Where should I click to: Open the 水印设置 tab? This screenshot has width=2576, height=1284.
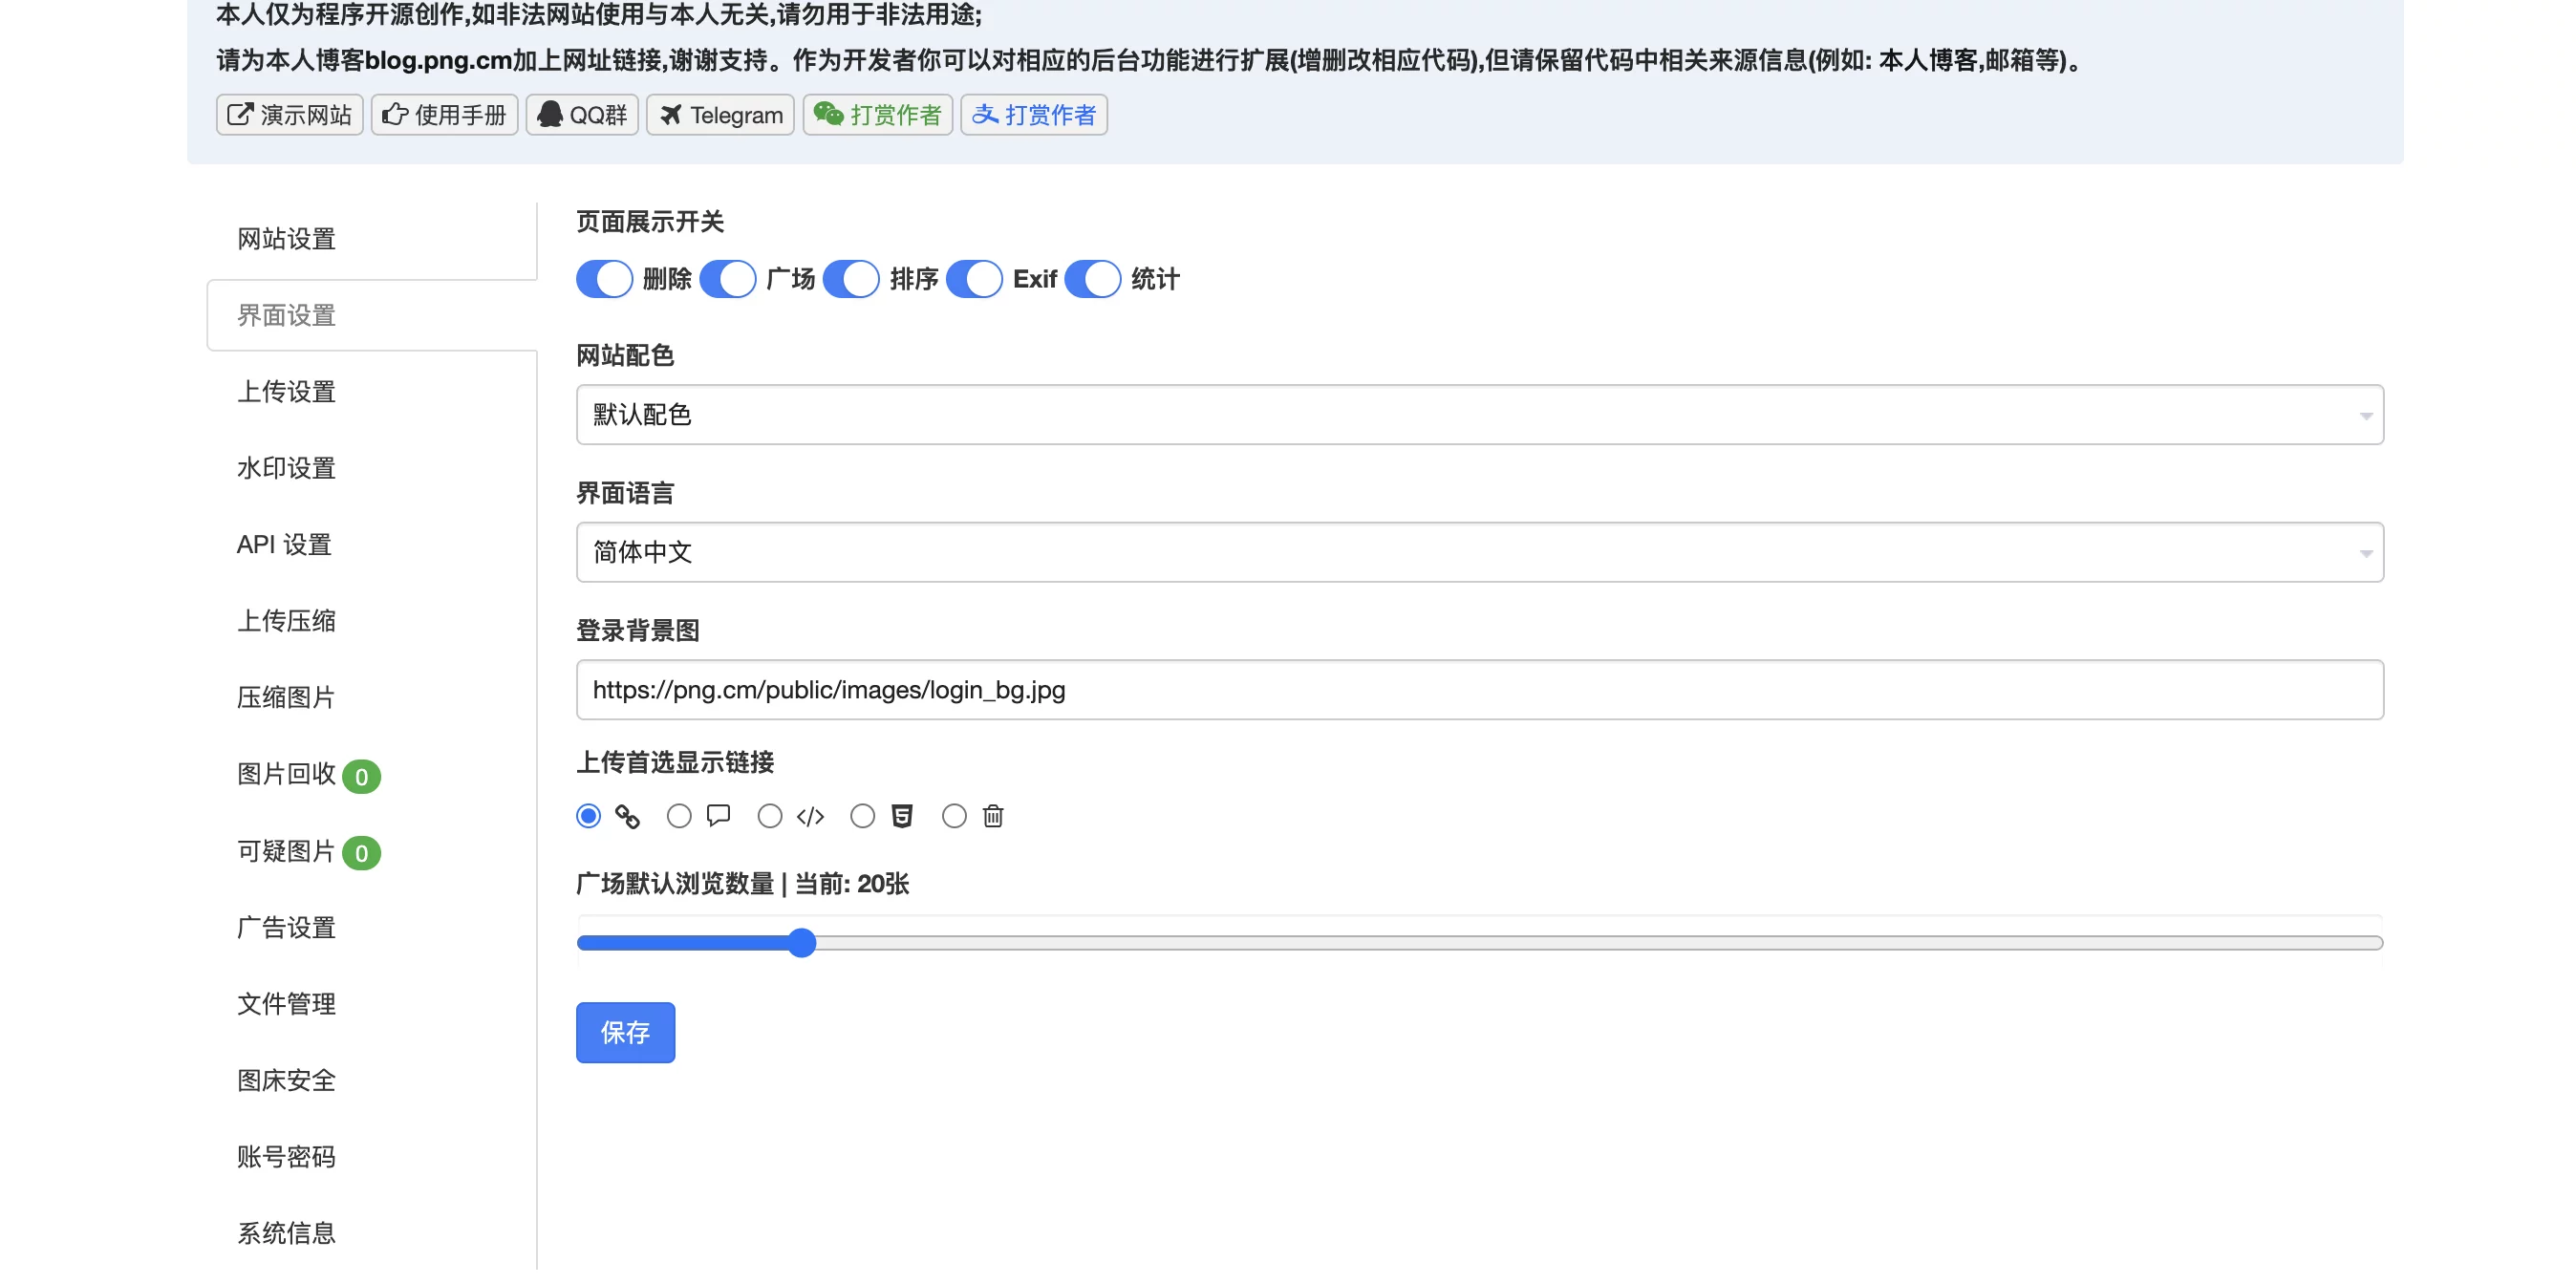click(x=372, y=469)
